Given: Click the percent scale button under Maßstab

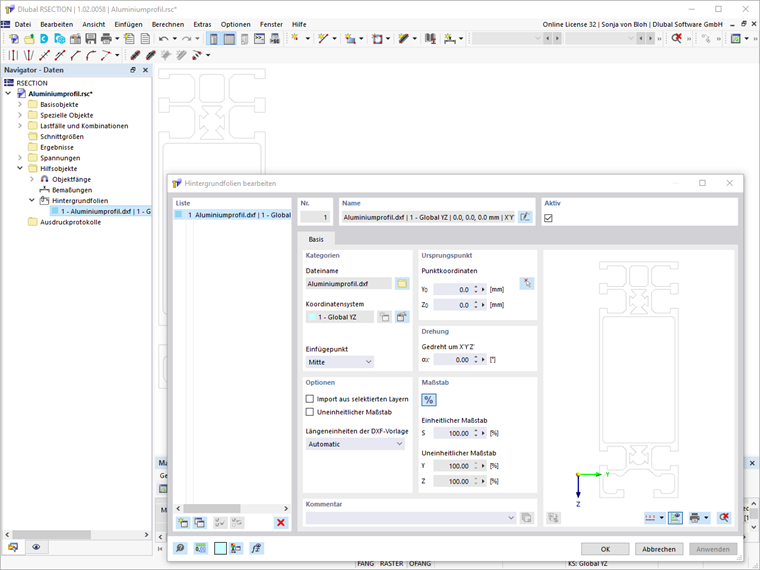Looking at the screenshot, I should click(428, 400).
